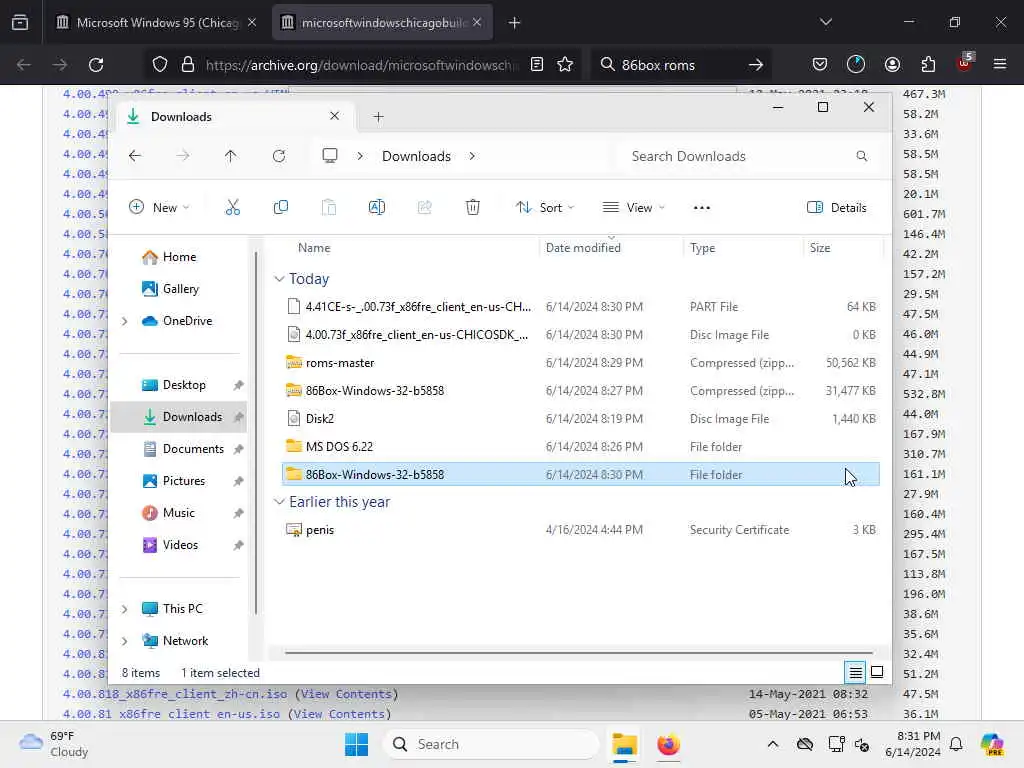Select the 4.41CE PART file

coord(581,306)
